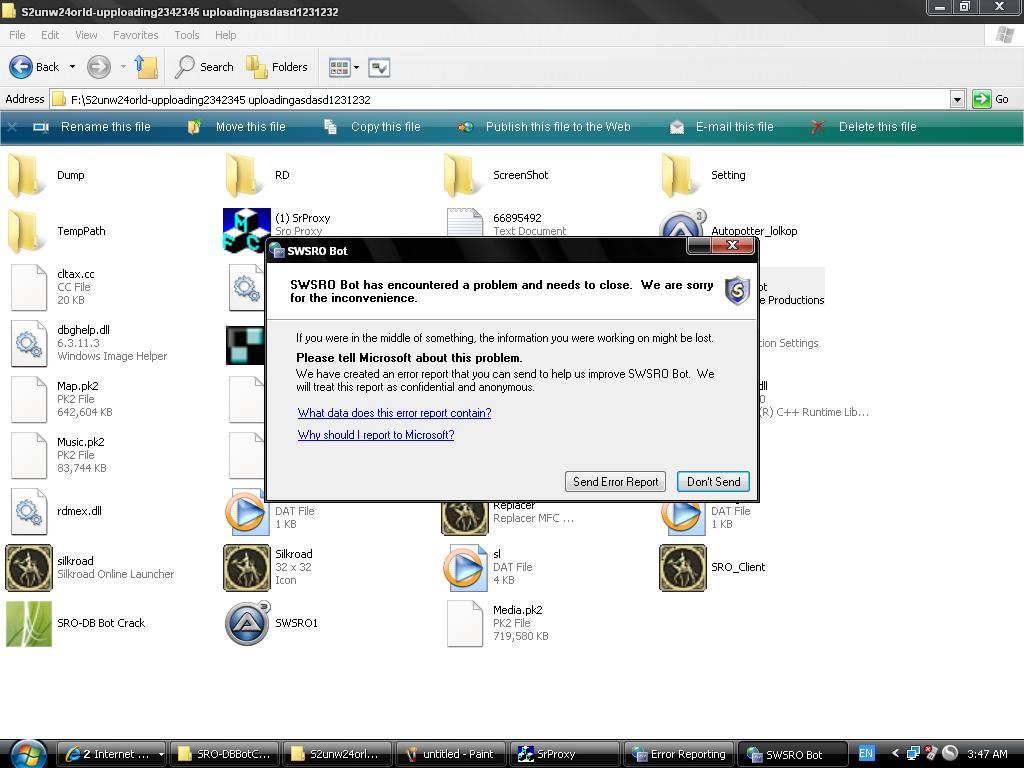Screen dimensions: 1024x768
Task: Choose Delete this file
Action: [863, 127]
